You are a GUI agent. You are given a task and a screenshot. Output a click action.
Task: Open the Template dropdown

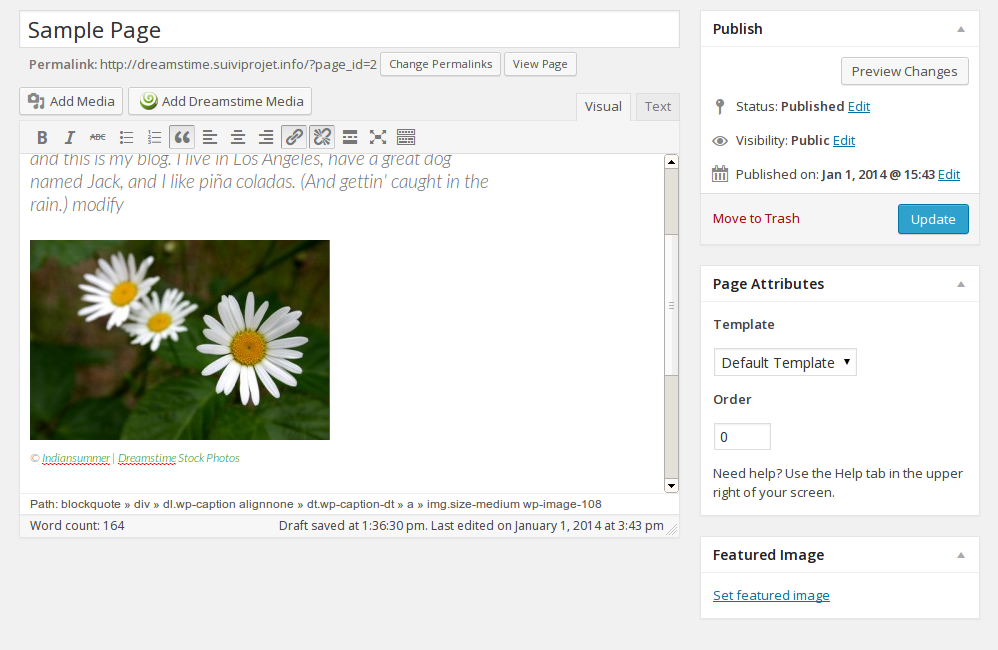tap(785, 362)
